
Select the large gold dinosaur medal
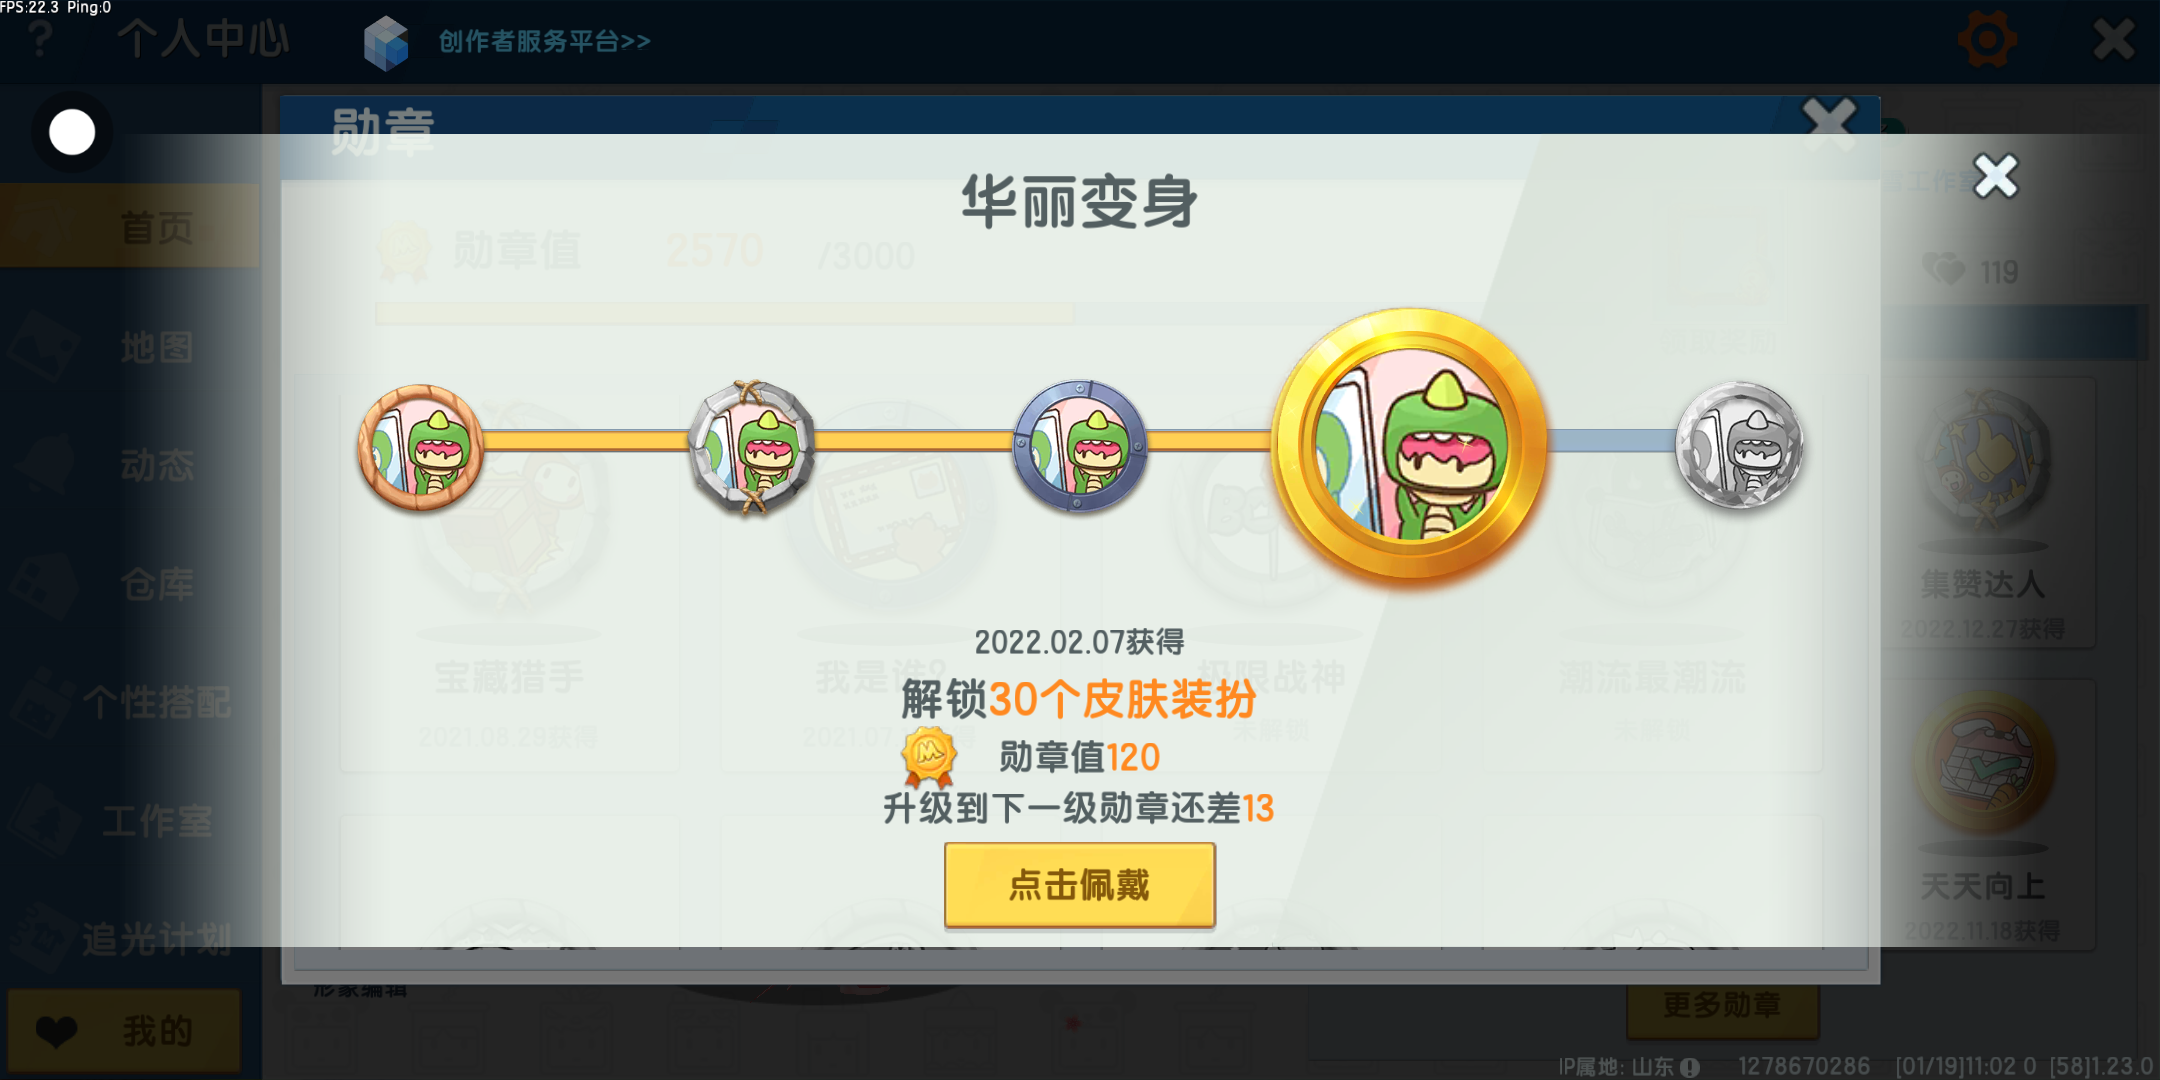(x=1410, y=445)
